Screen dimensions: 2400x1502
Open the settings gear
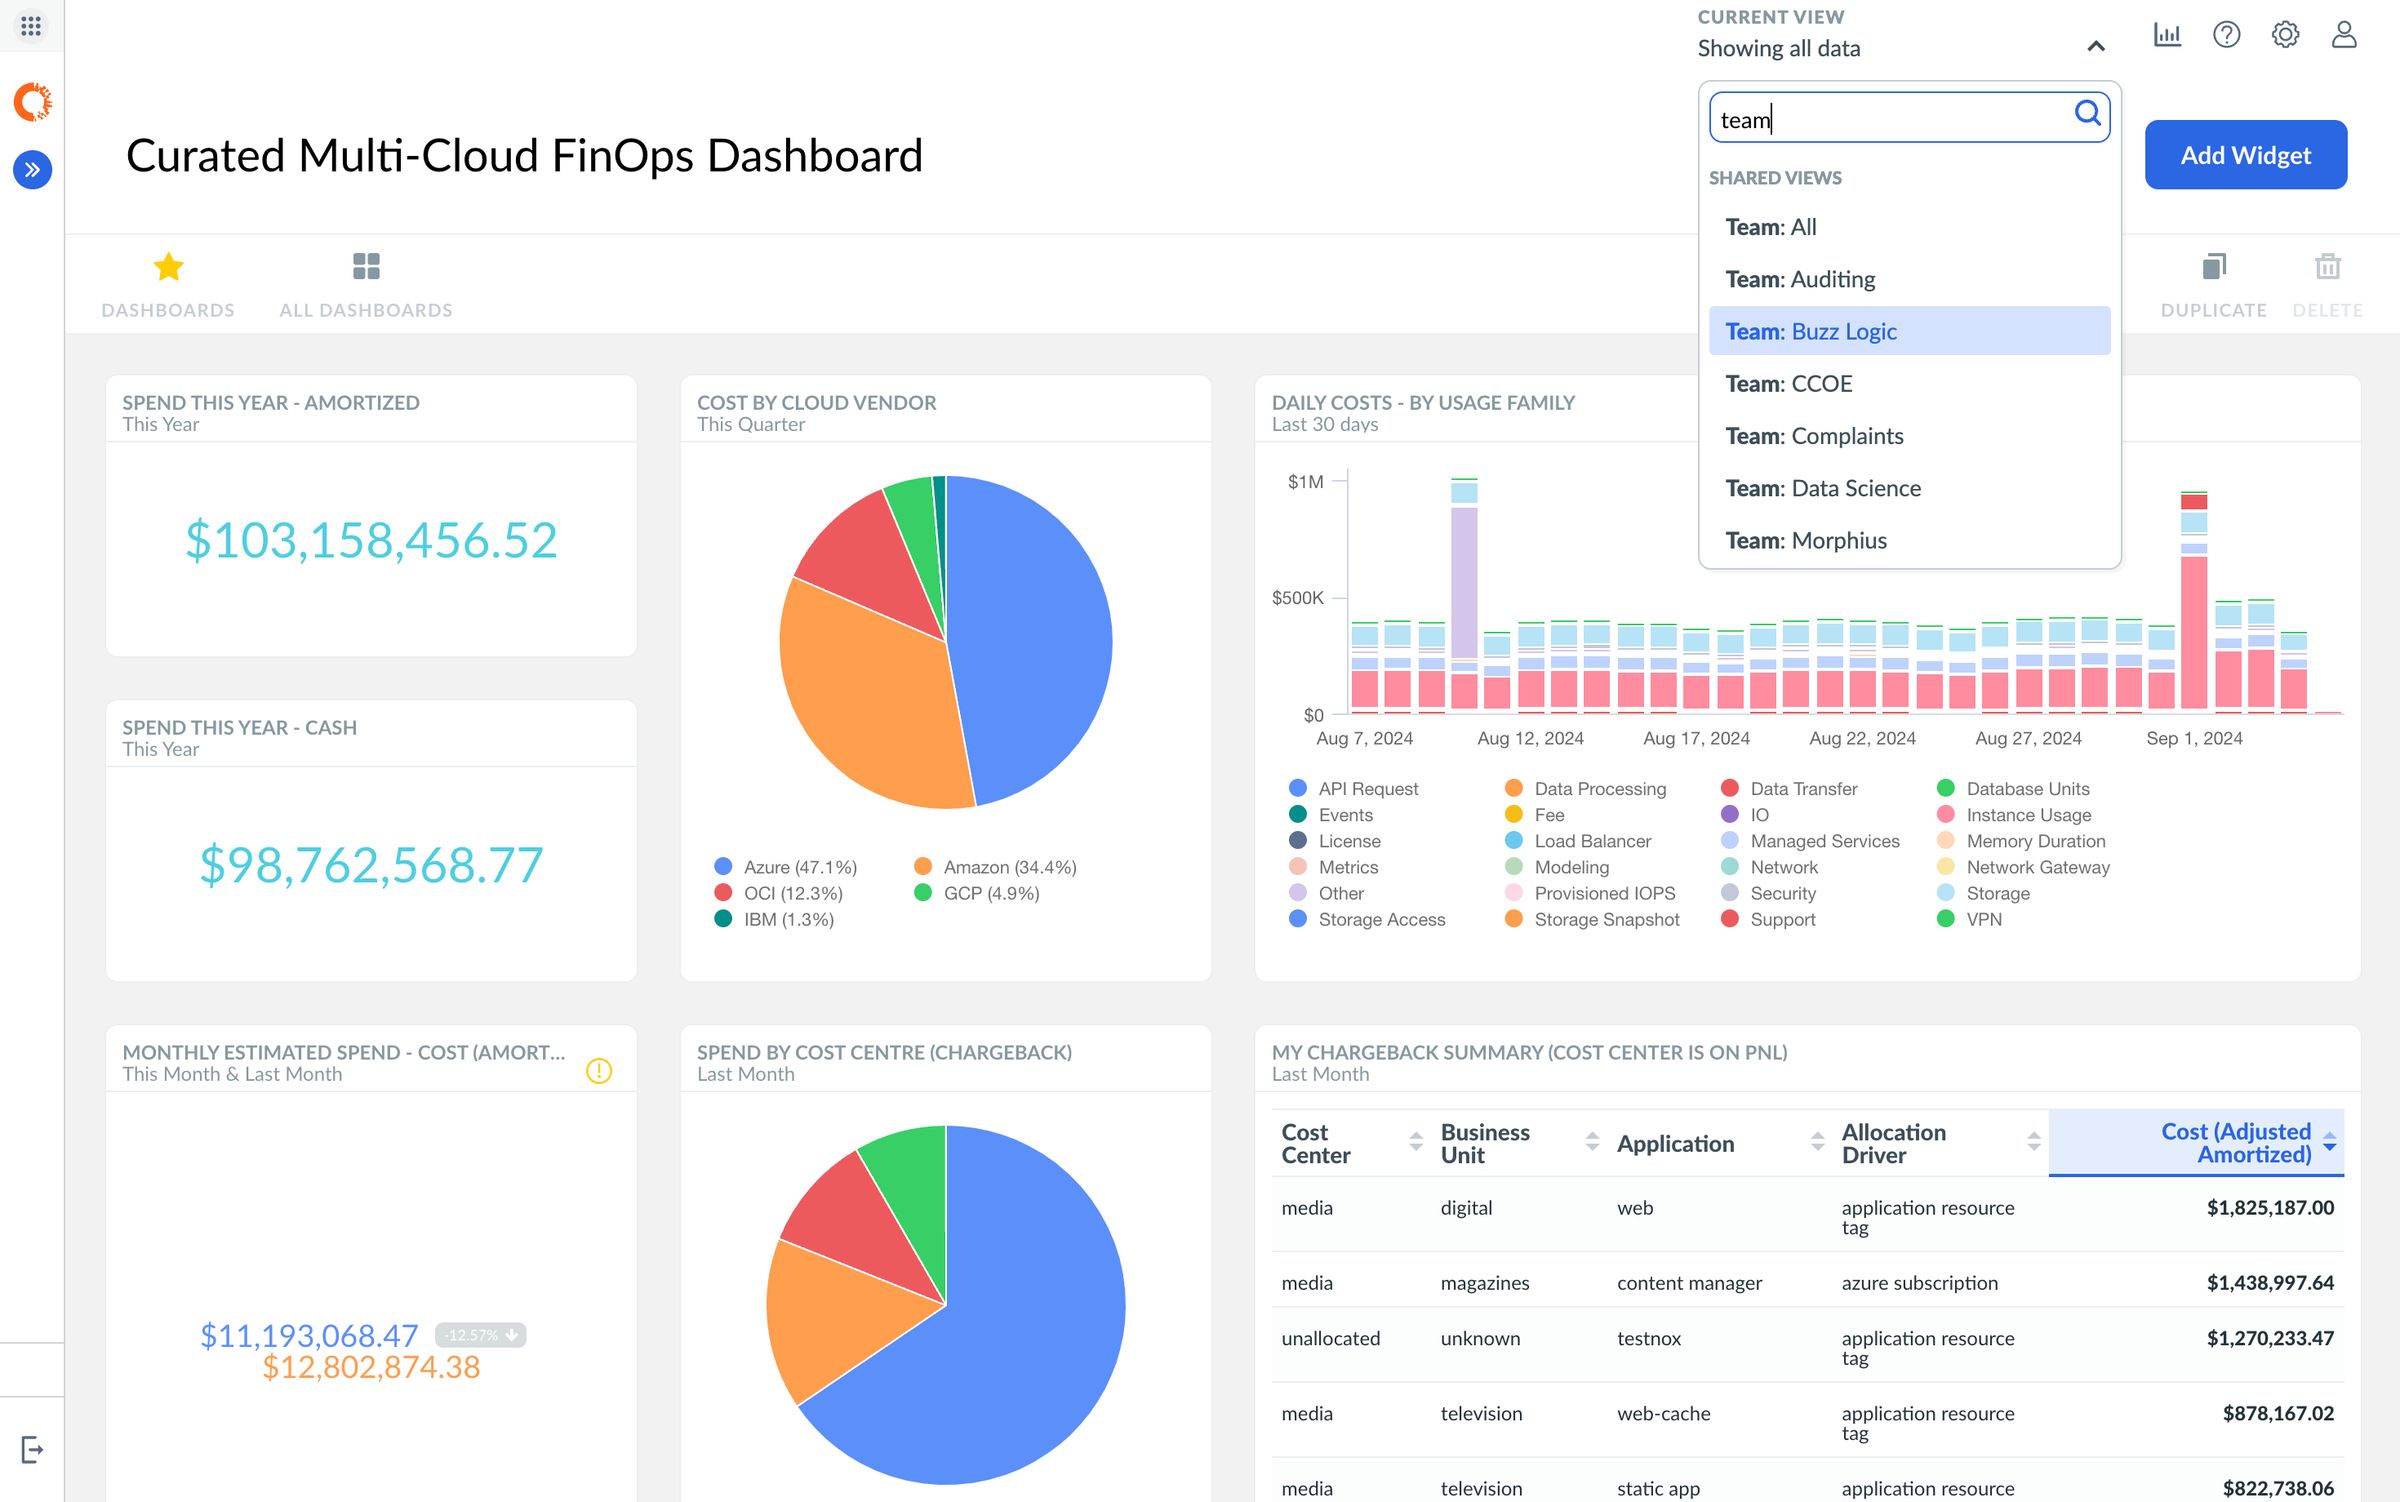[x=2284, y=35]
